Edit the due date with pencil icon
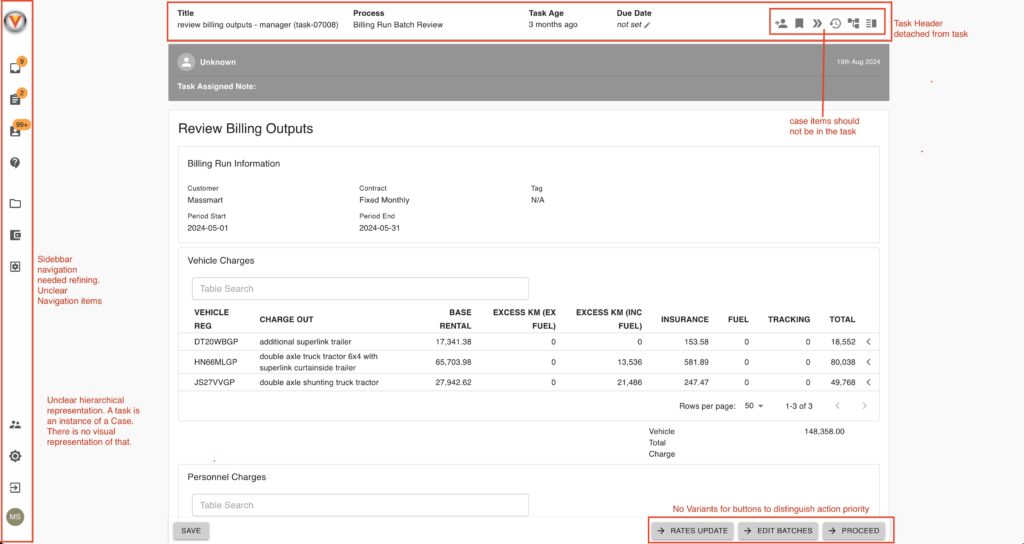 pyautogui.click(x=647, y=24)
